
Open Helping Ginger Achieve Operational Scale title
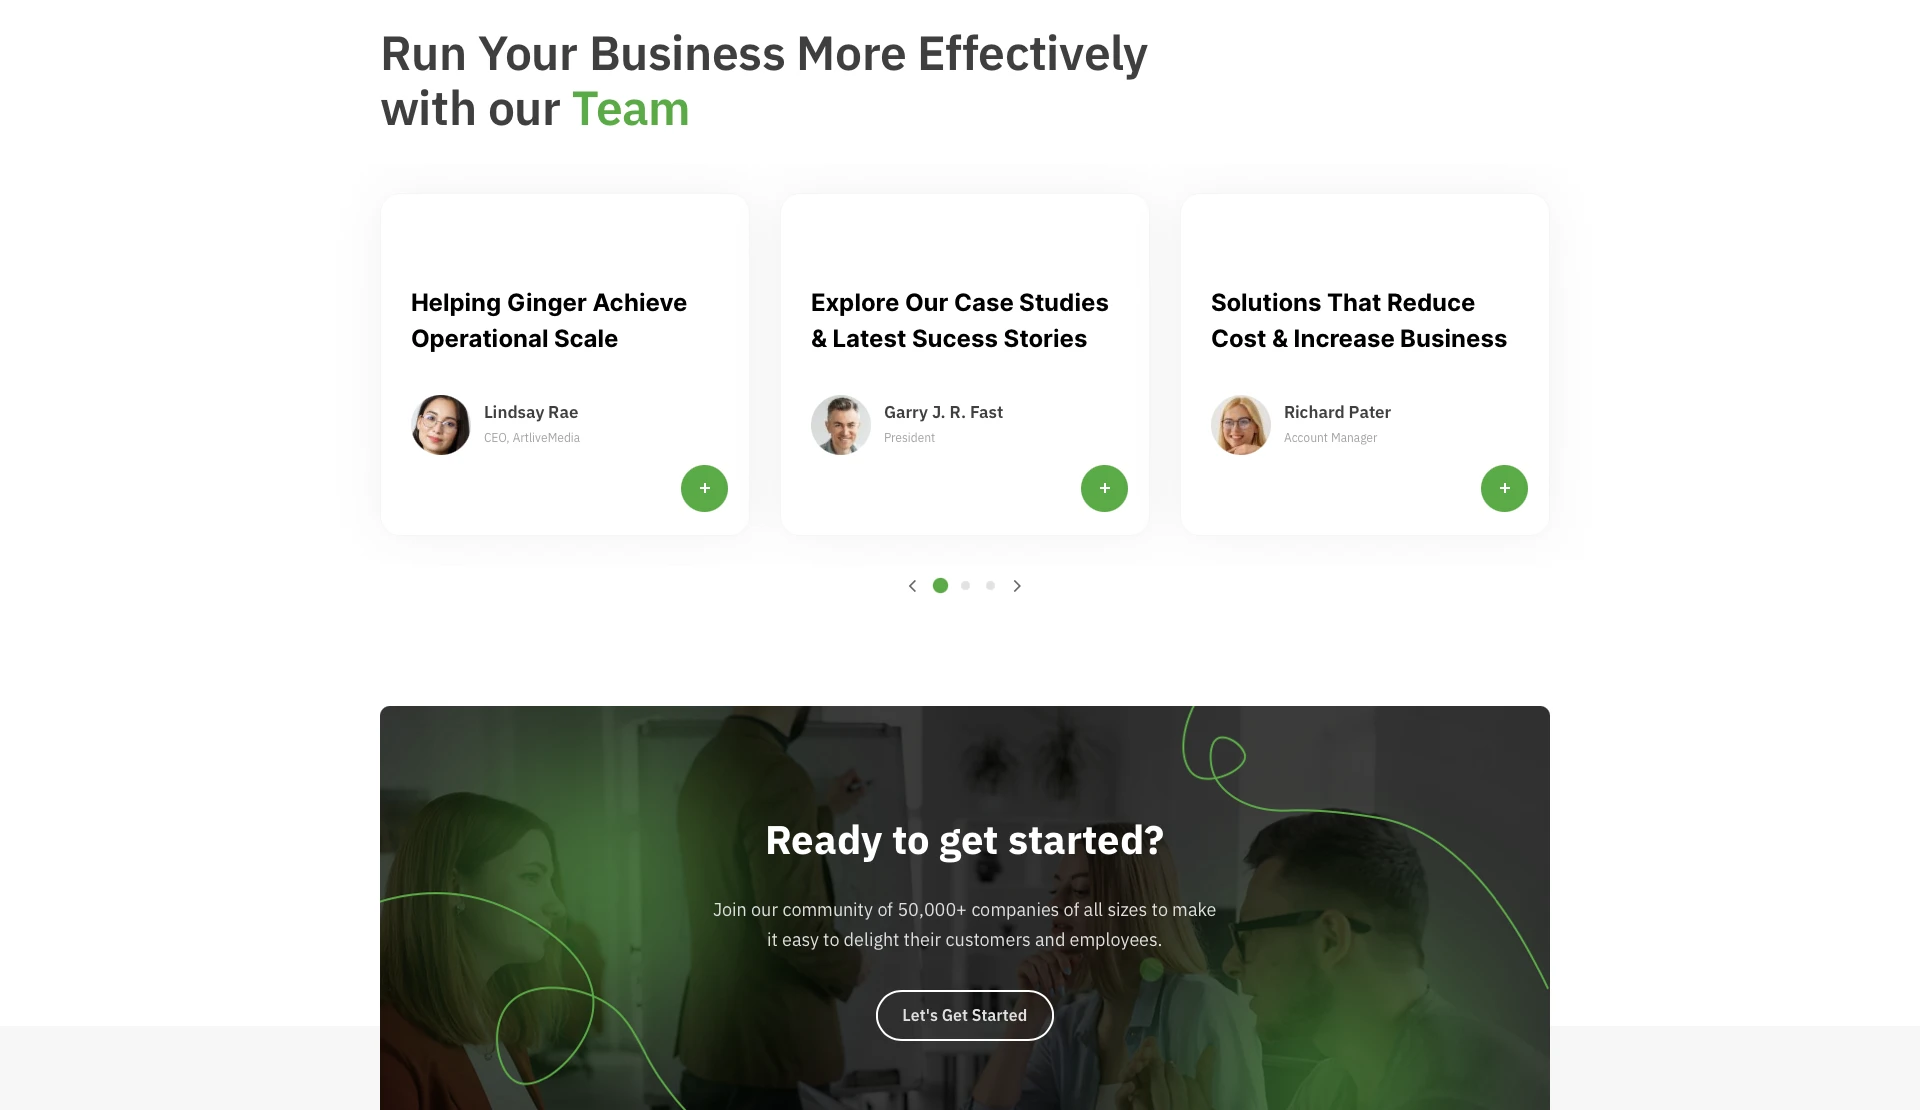pos(549,320)
